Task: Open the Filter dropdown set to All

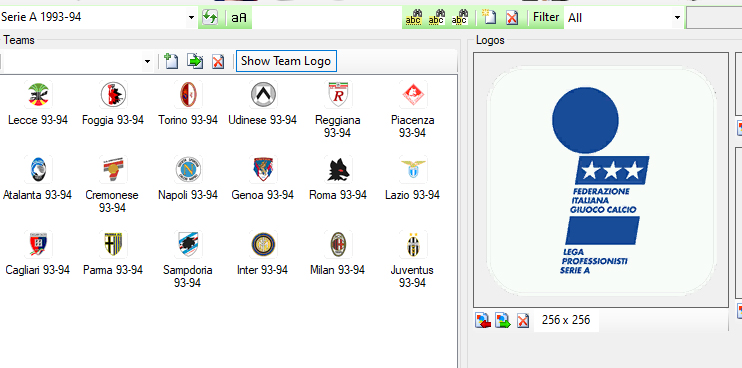Action: [x=677, y=18]
